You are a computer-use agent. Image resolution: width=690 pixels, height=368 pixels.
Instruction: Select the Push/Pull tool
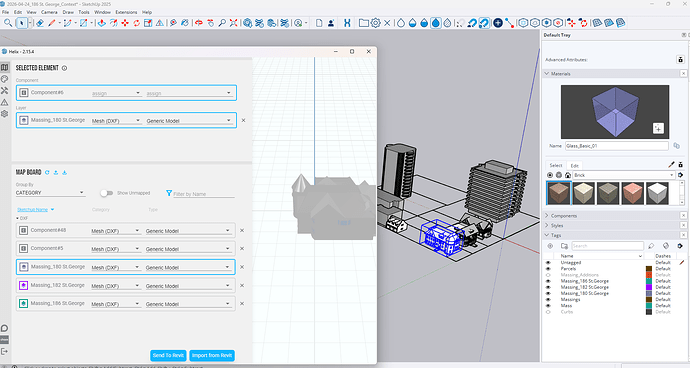coord(102,23)
